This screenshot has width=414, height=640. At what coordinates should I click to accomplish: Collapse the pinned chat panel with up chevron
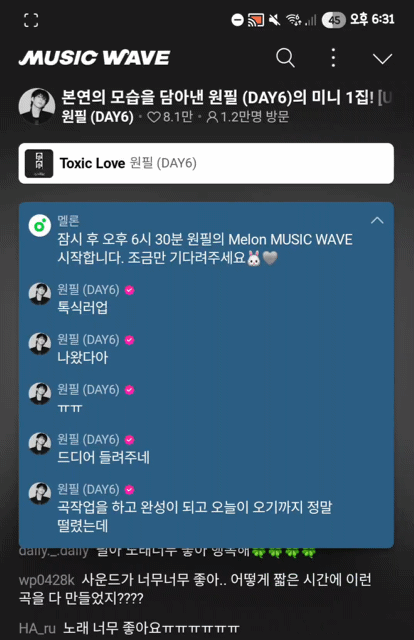(x=377, y=221)
